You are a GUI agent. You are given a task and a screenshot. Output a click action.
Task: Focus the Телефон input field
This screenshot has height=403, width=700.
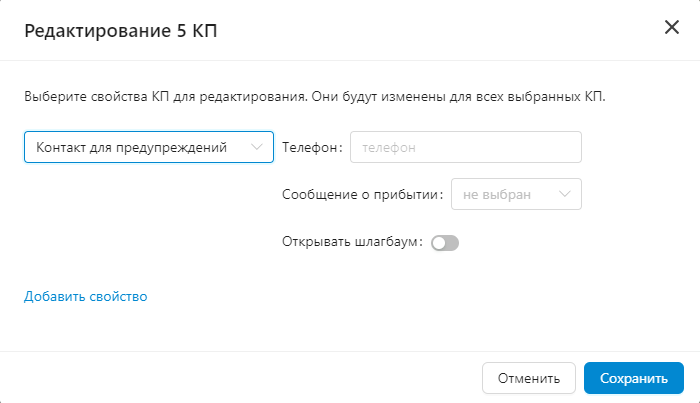465,147
